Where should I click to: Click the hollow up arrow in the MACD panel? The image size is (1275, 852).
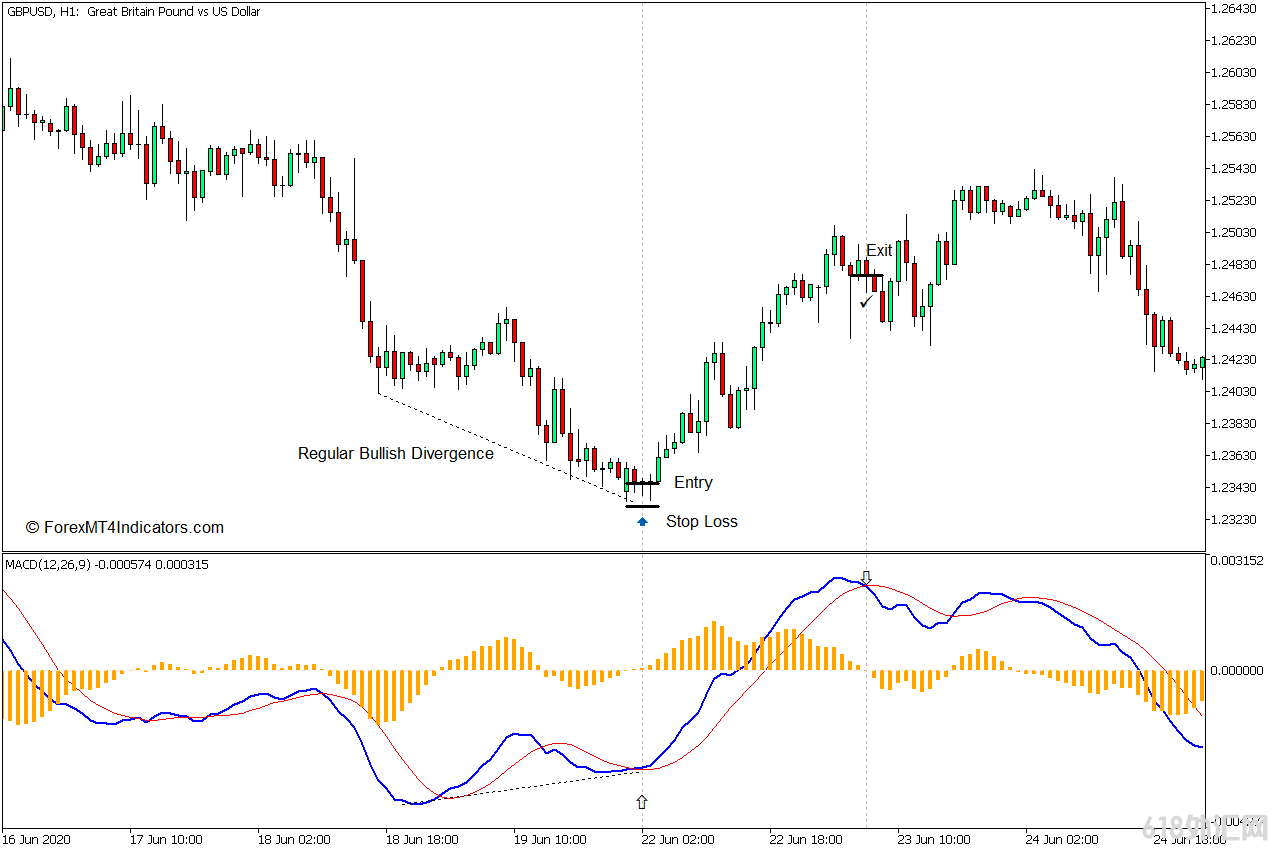[642, 802]
